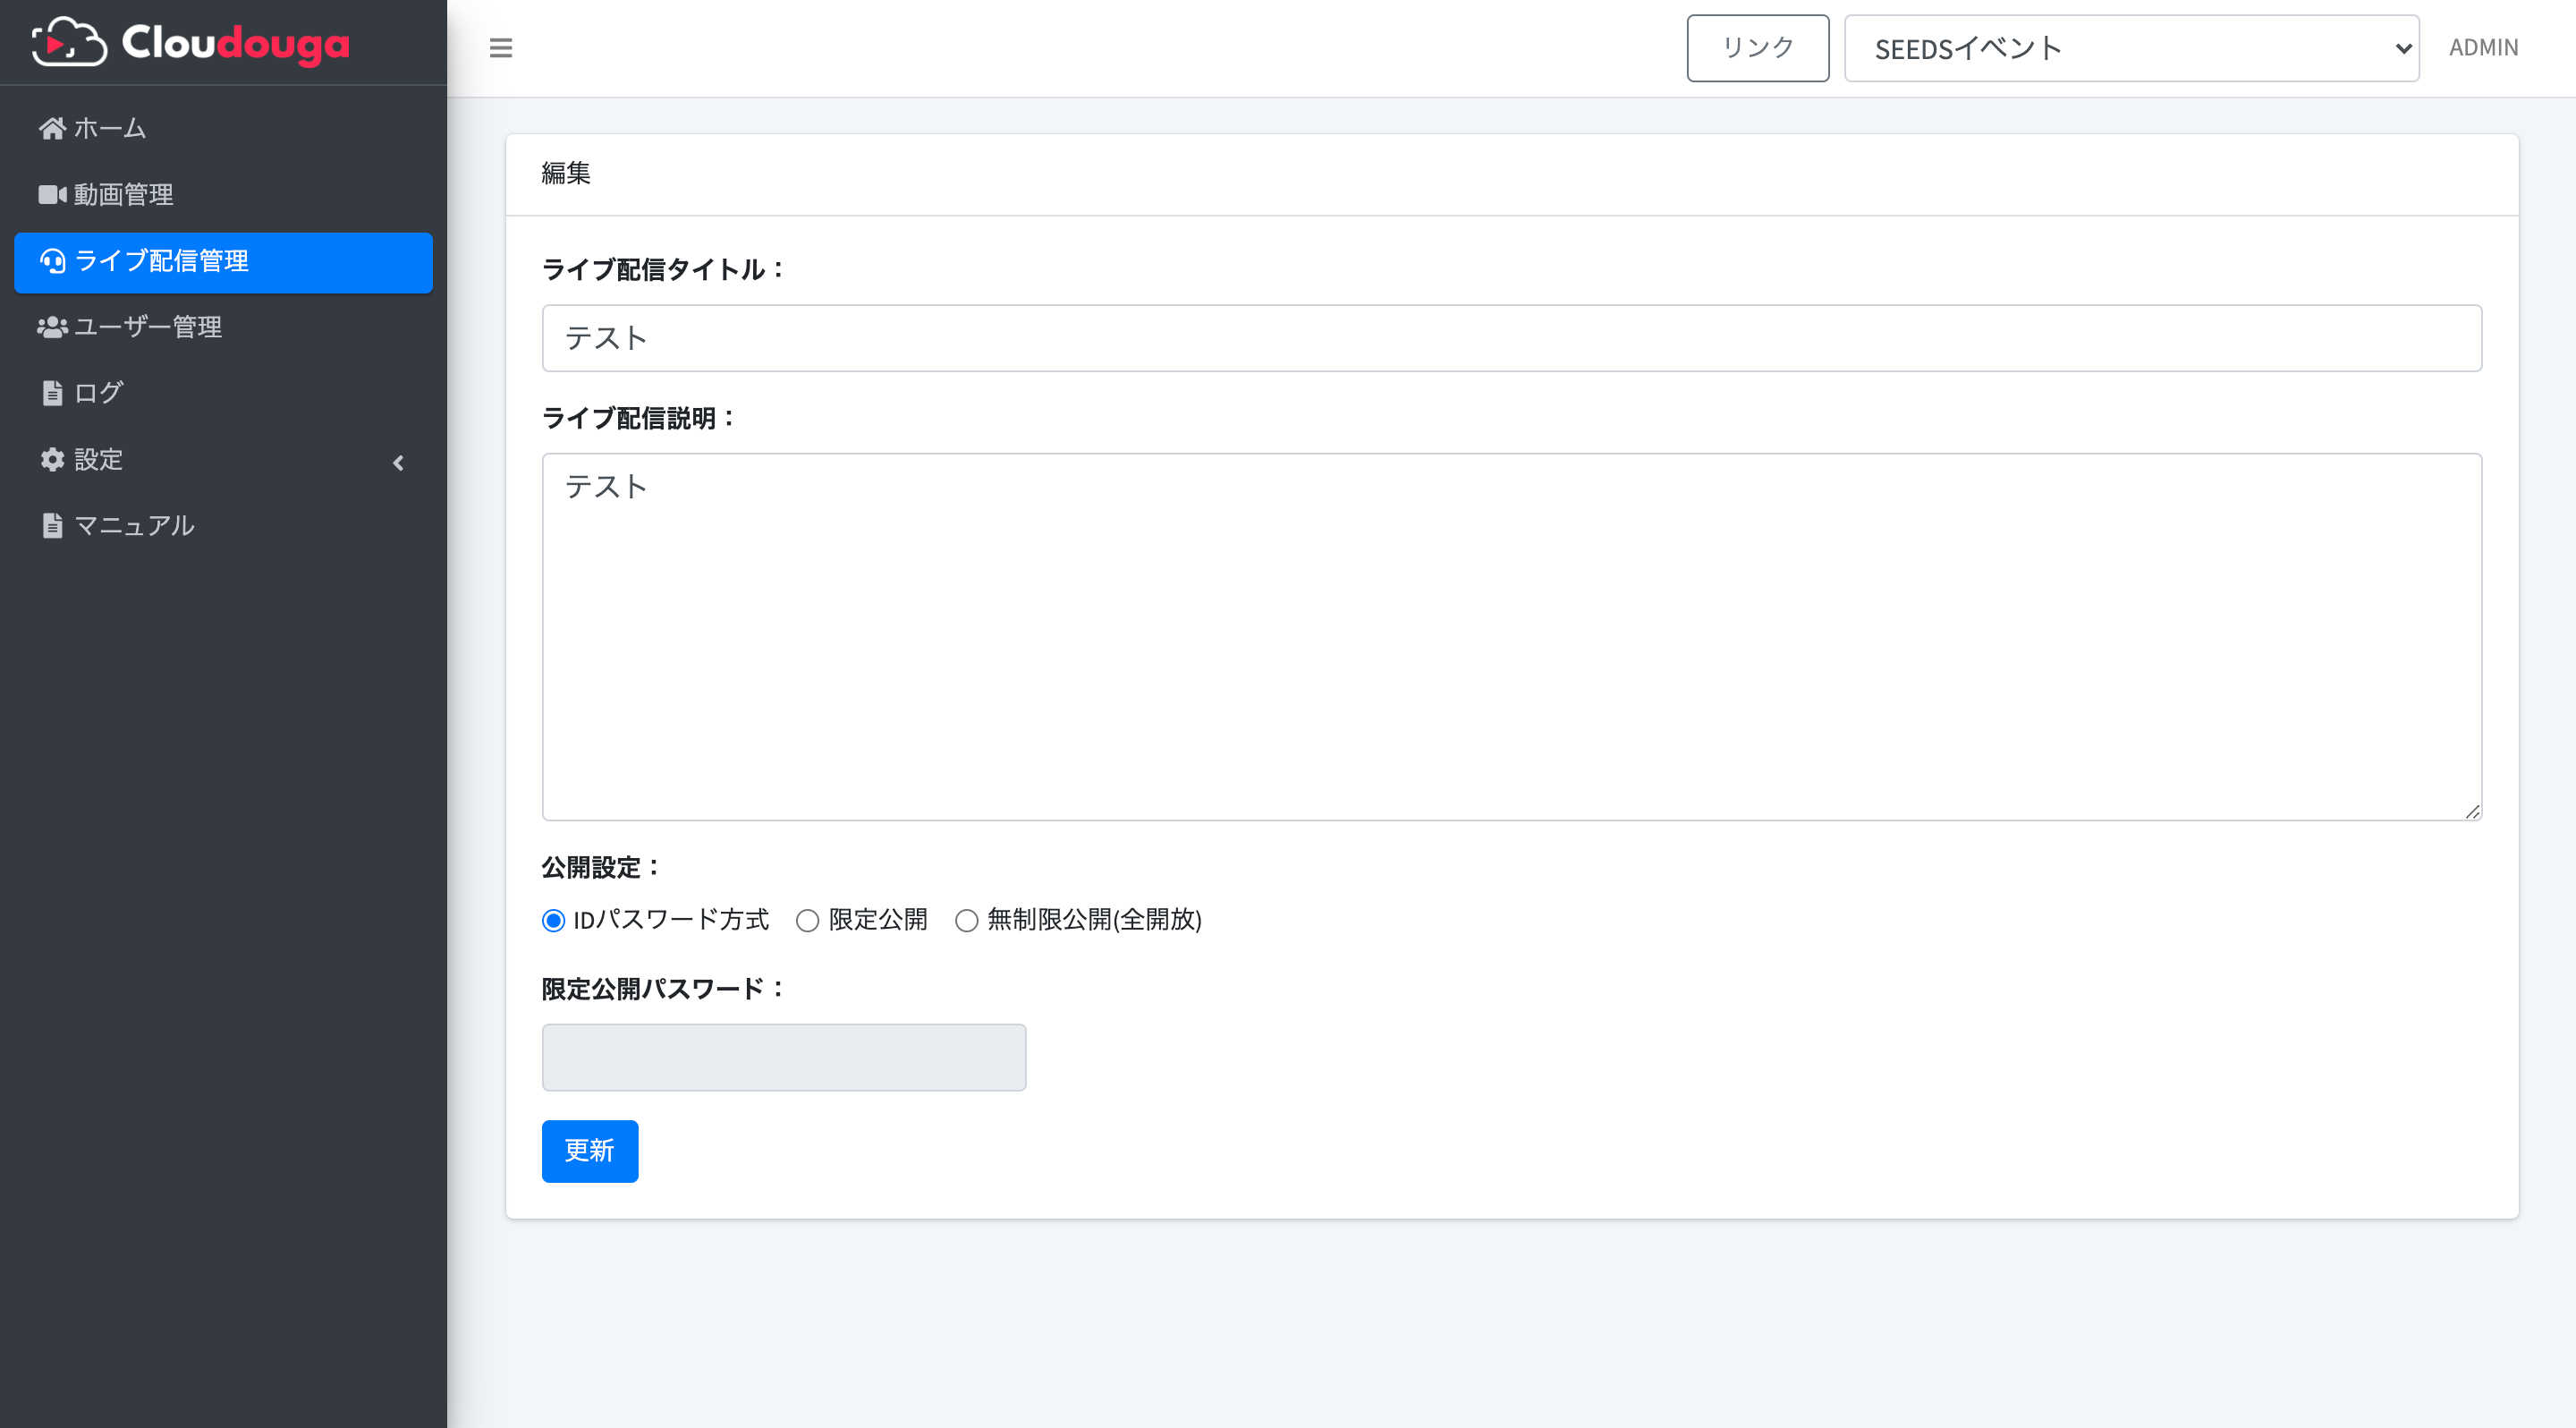This screenshot has width=2576, height=1428.
Task: Click the 限定公開パスワード： label
Action: 664,988
